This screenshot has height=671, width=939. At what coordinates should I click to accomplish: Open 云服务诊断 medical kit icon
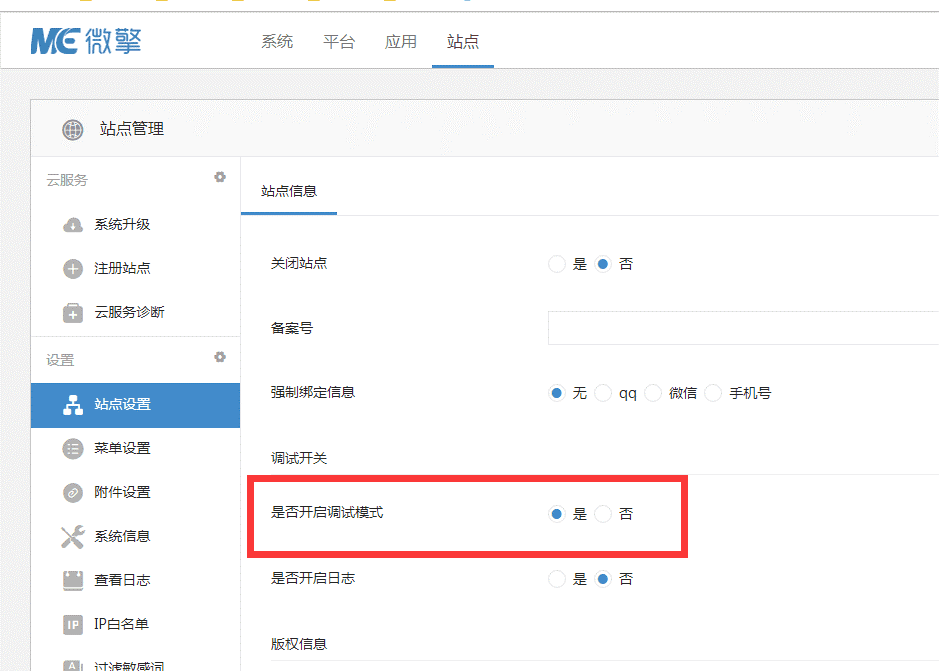73,313
